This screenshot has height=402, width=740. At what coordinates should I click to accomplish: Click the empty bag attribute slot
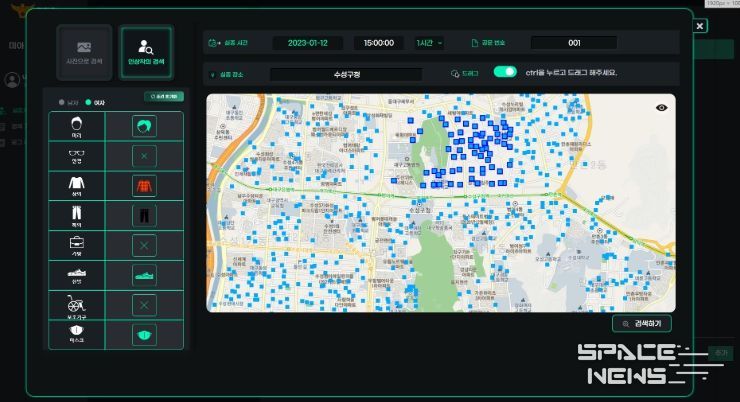tap(146, 245)
